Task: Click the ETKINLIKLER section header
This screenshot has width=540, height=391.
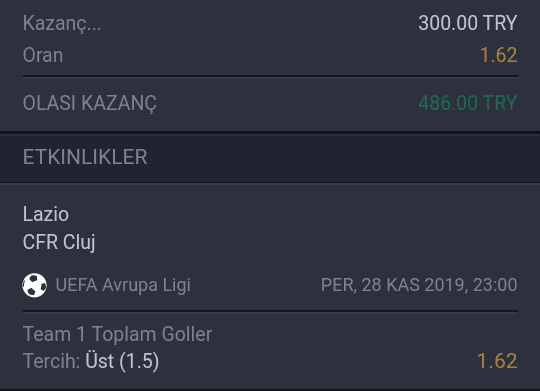Action: [x=85, y=157]
